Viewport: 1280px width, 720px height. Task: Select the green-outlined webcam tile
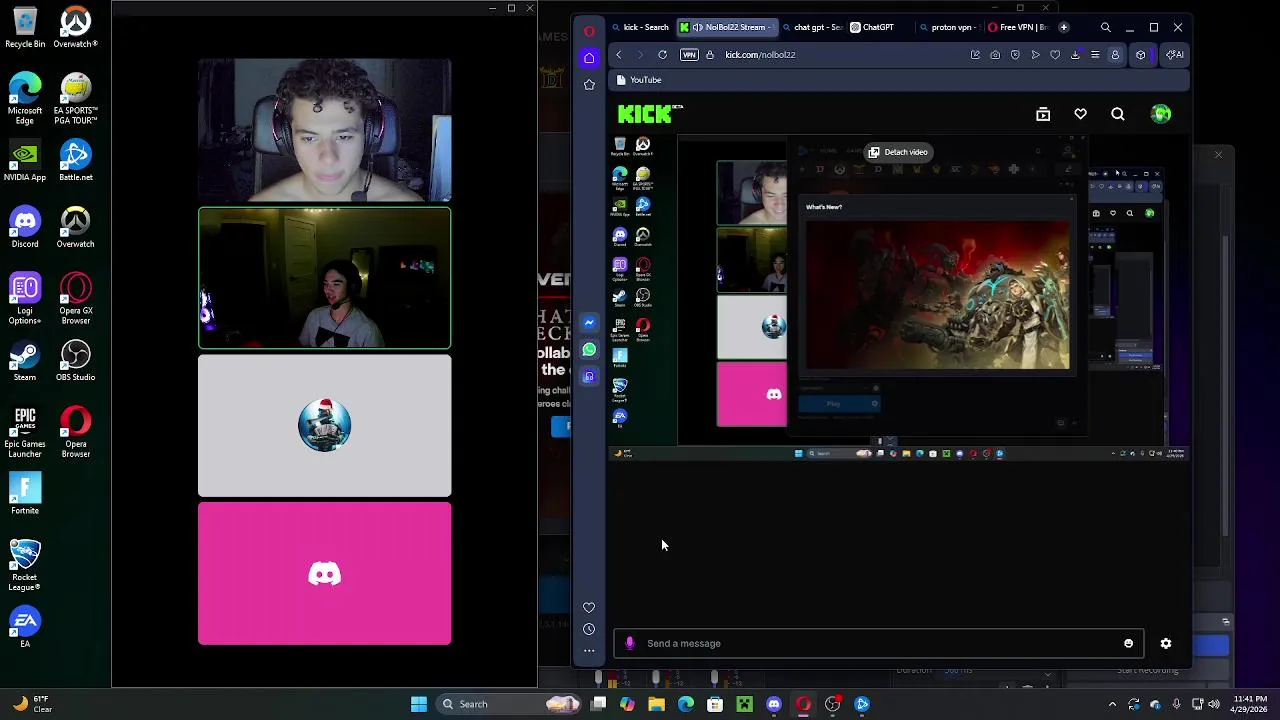point(324,278)
